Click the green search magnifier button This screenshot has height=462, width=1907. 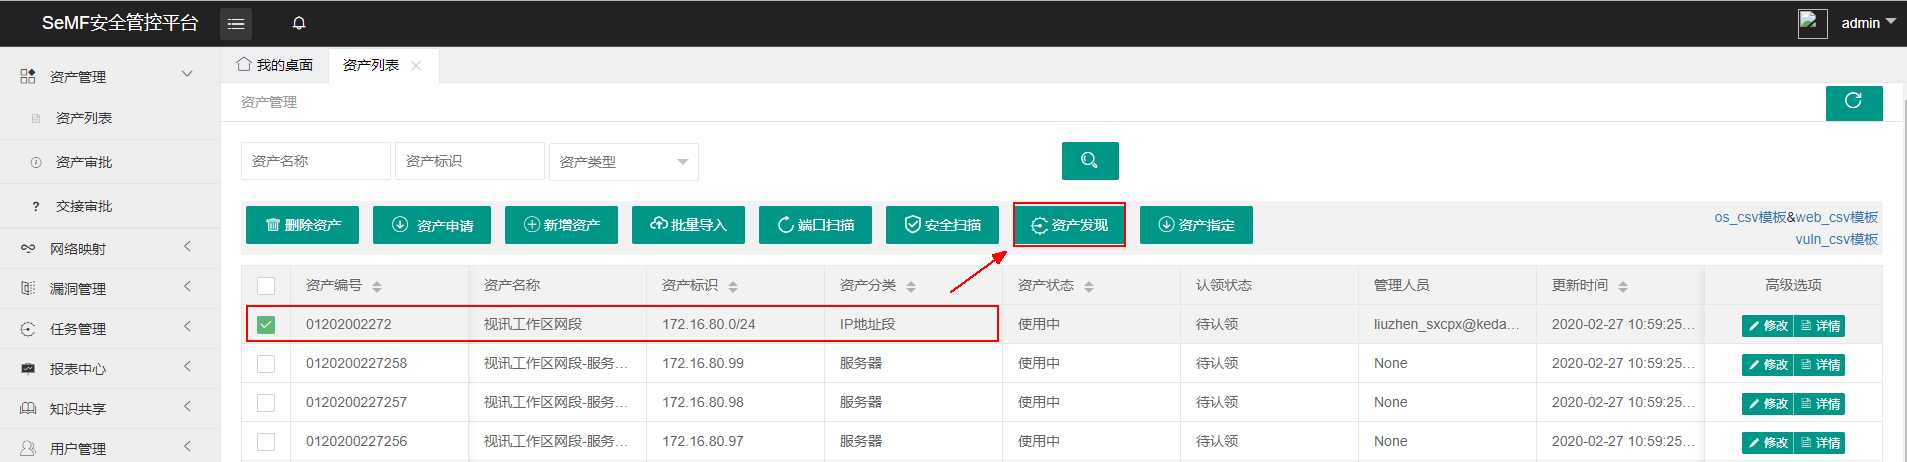pyautogui.click(x=1090, y=160)
